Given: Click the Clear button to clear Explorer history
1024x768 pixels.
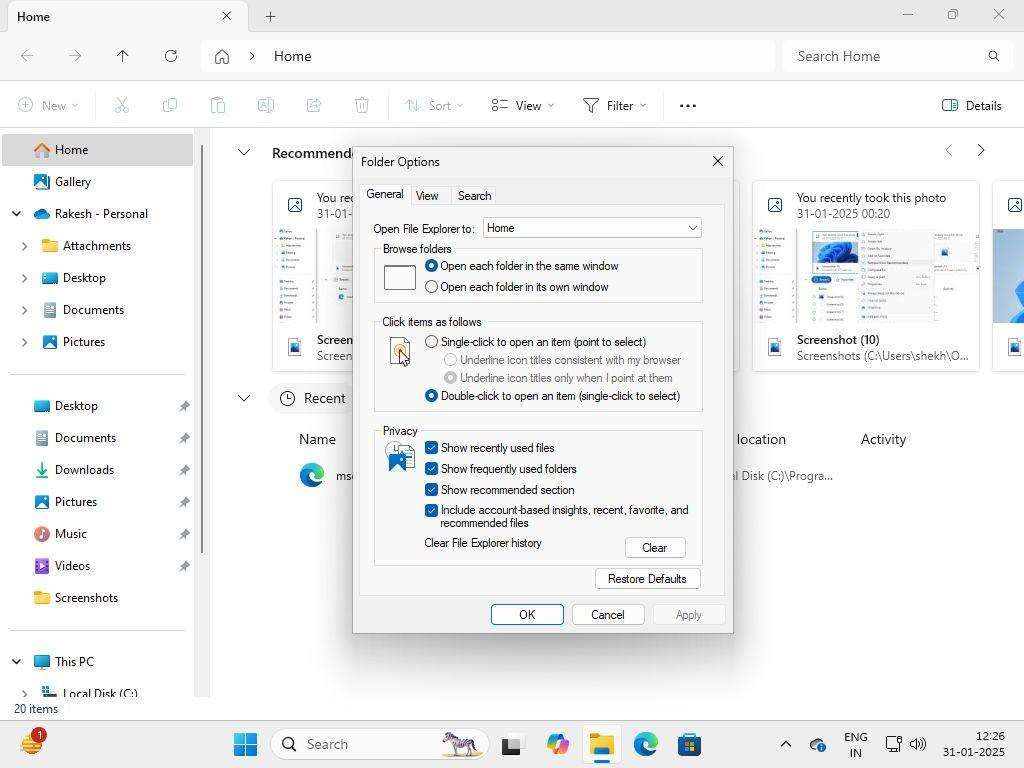Looking at the screenshot, I should [654, 547].
